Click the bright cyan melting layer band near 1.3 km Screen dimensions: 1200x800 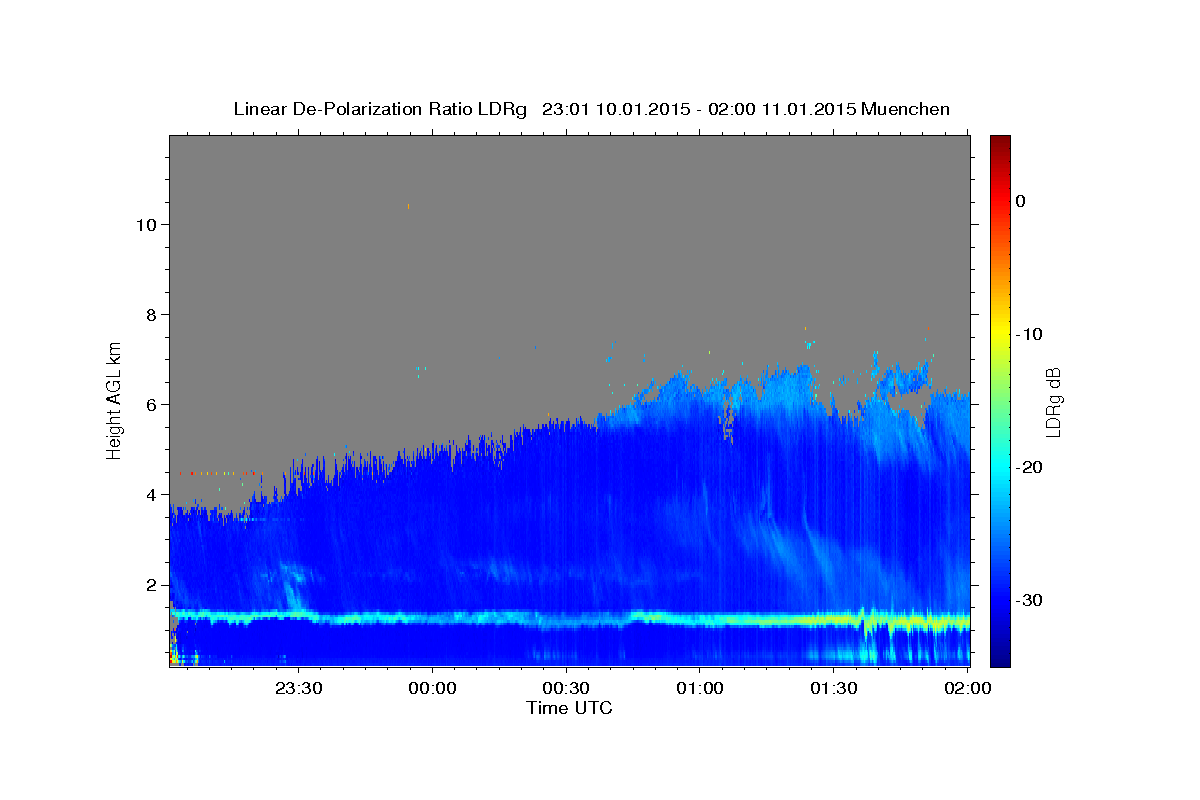coord(570,619)
